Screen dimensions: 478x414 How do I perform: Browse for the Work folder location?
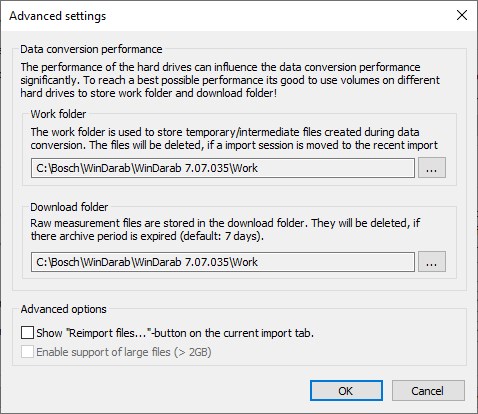tap(432, 168)
